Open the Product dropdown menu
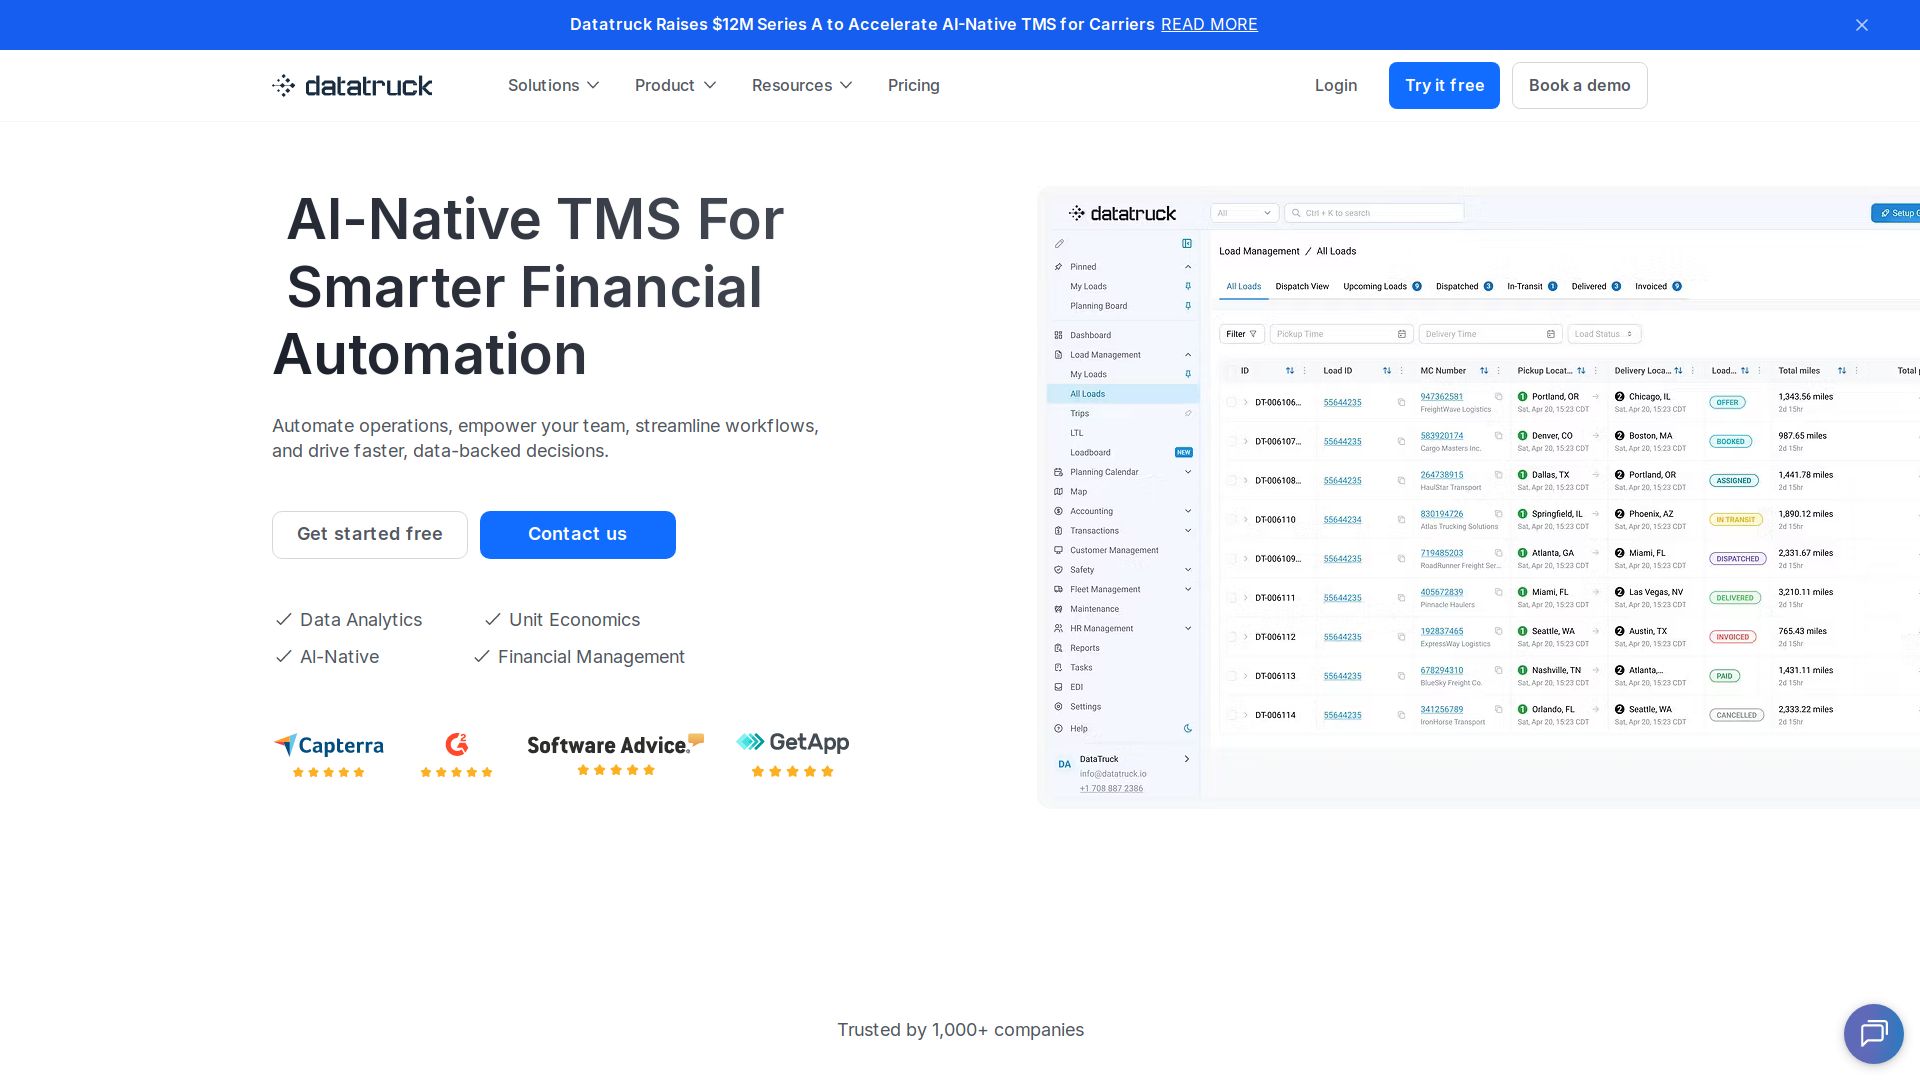Screen dimensions: 1920x1080 (x=676, y=85)
